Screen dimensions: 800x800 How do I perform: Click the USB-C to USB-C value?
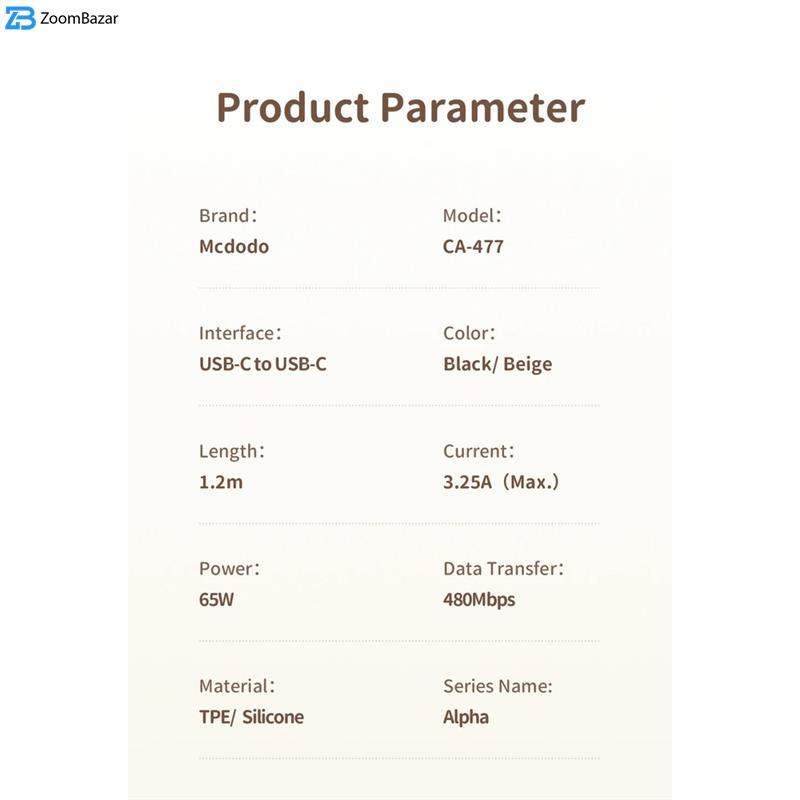pyautogui.click(x=263, y=364)
